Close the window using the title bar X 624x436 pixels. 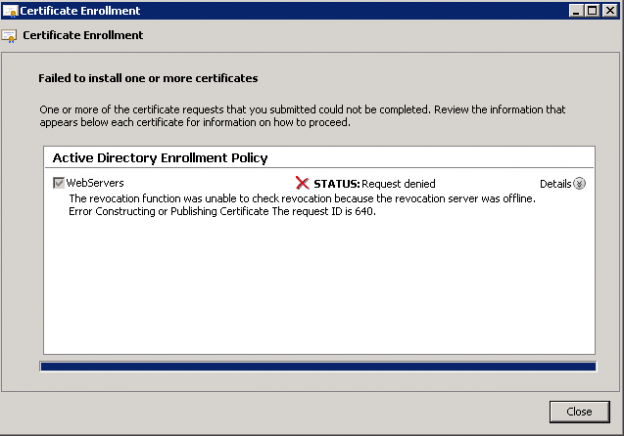(609, 11)
